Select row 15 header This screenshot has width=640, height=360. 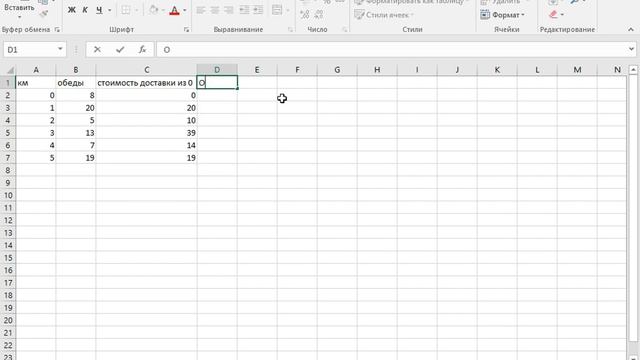(8, 258)
